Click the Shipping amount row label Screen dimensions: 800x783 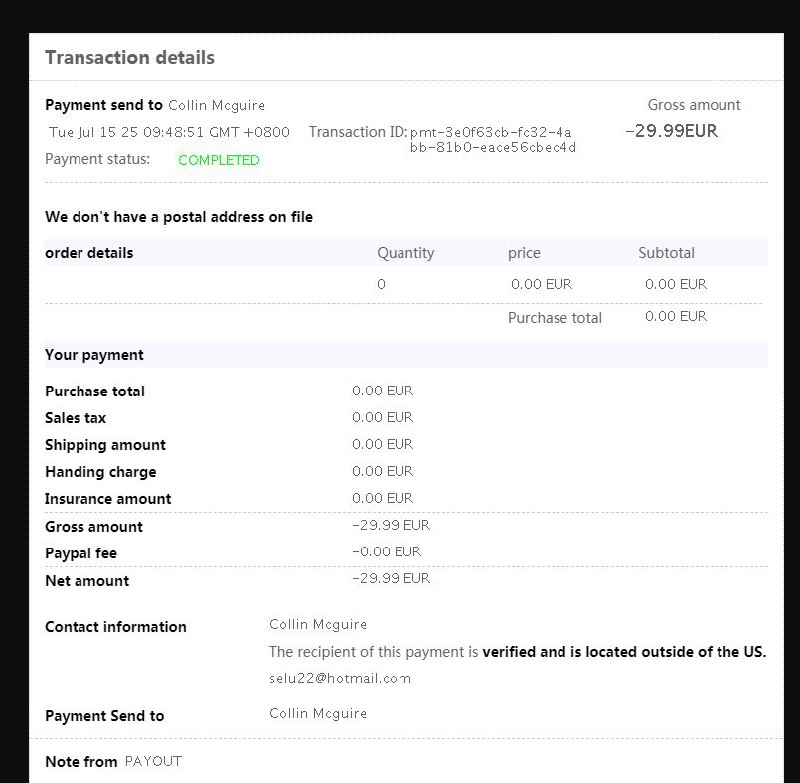tap(105, 445)
